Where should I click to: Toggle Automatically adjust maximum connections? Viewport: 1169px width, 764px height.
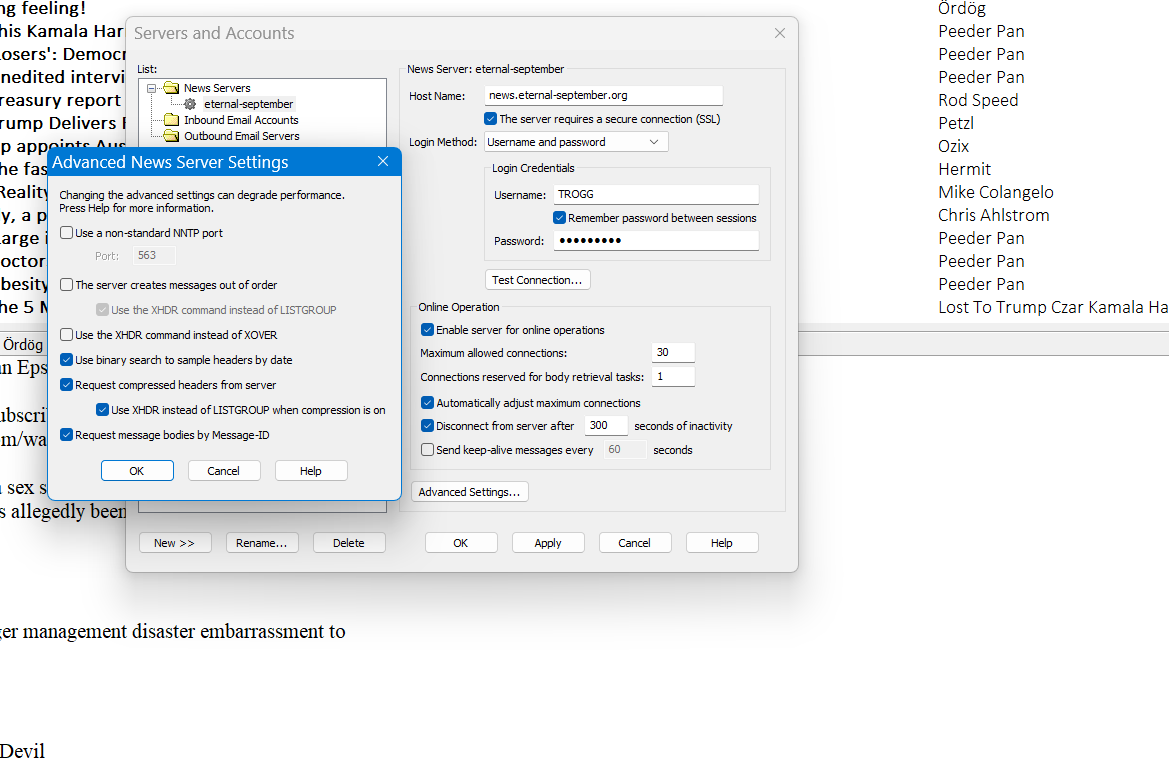(x=427, y=402)
